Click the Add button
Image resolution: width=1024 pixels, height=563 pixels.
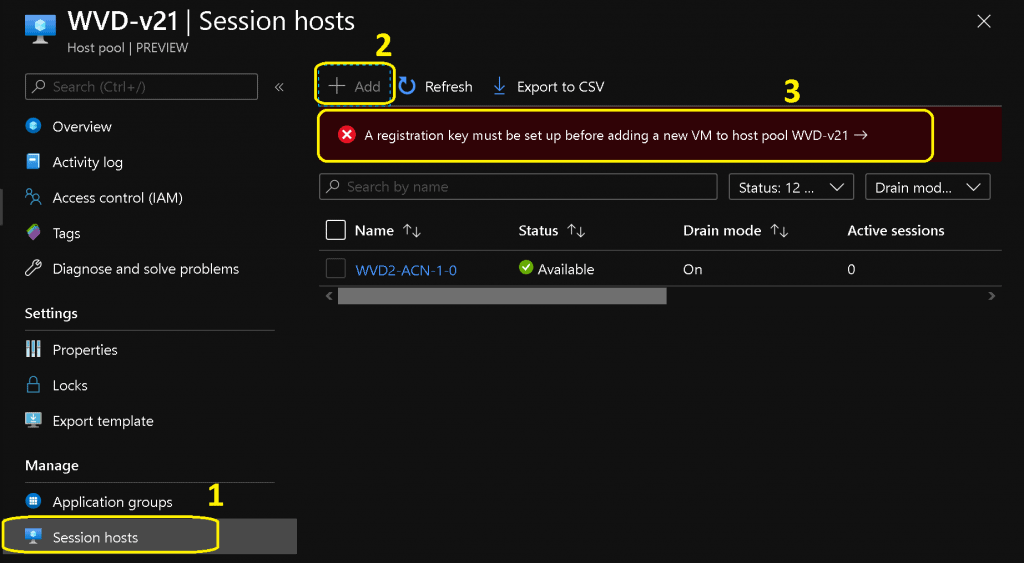(355, 86)
